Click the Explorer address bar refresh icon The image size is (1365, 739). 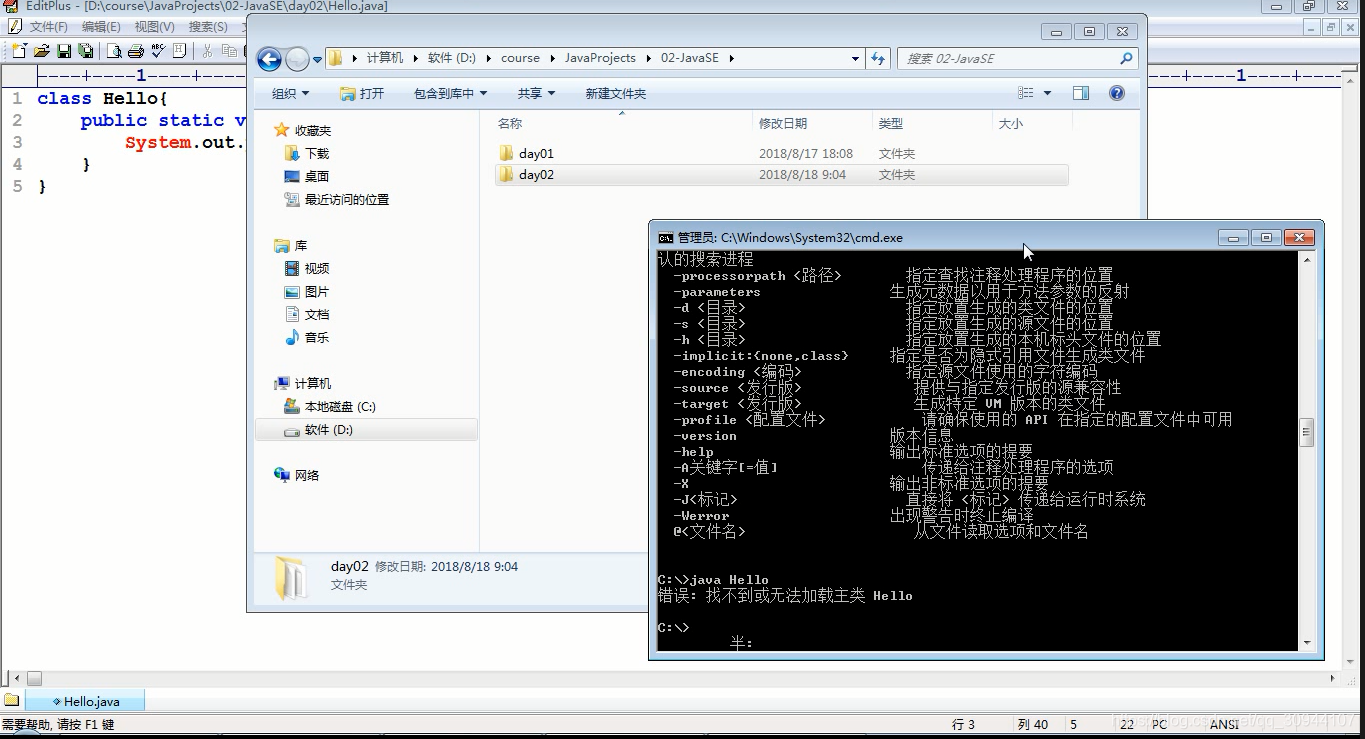tap(878, 58)
